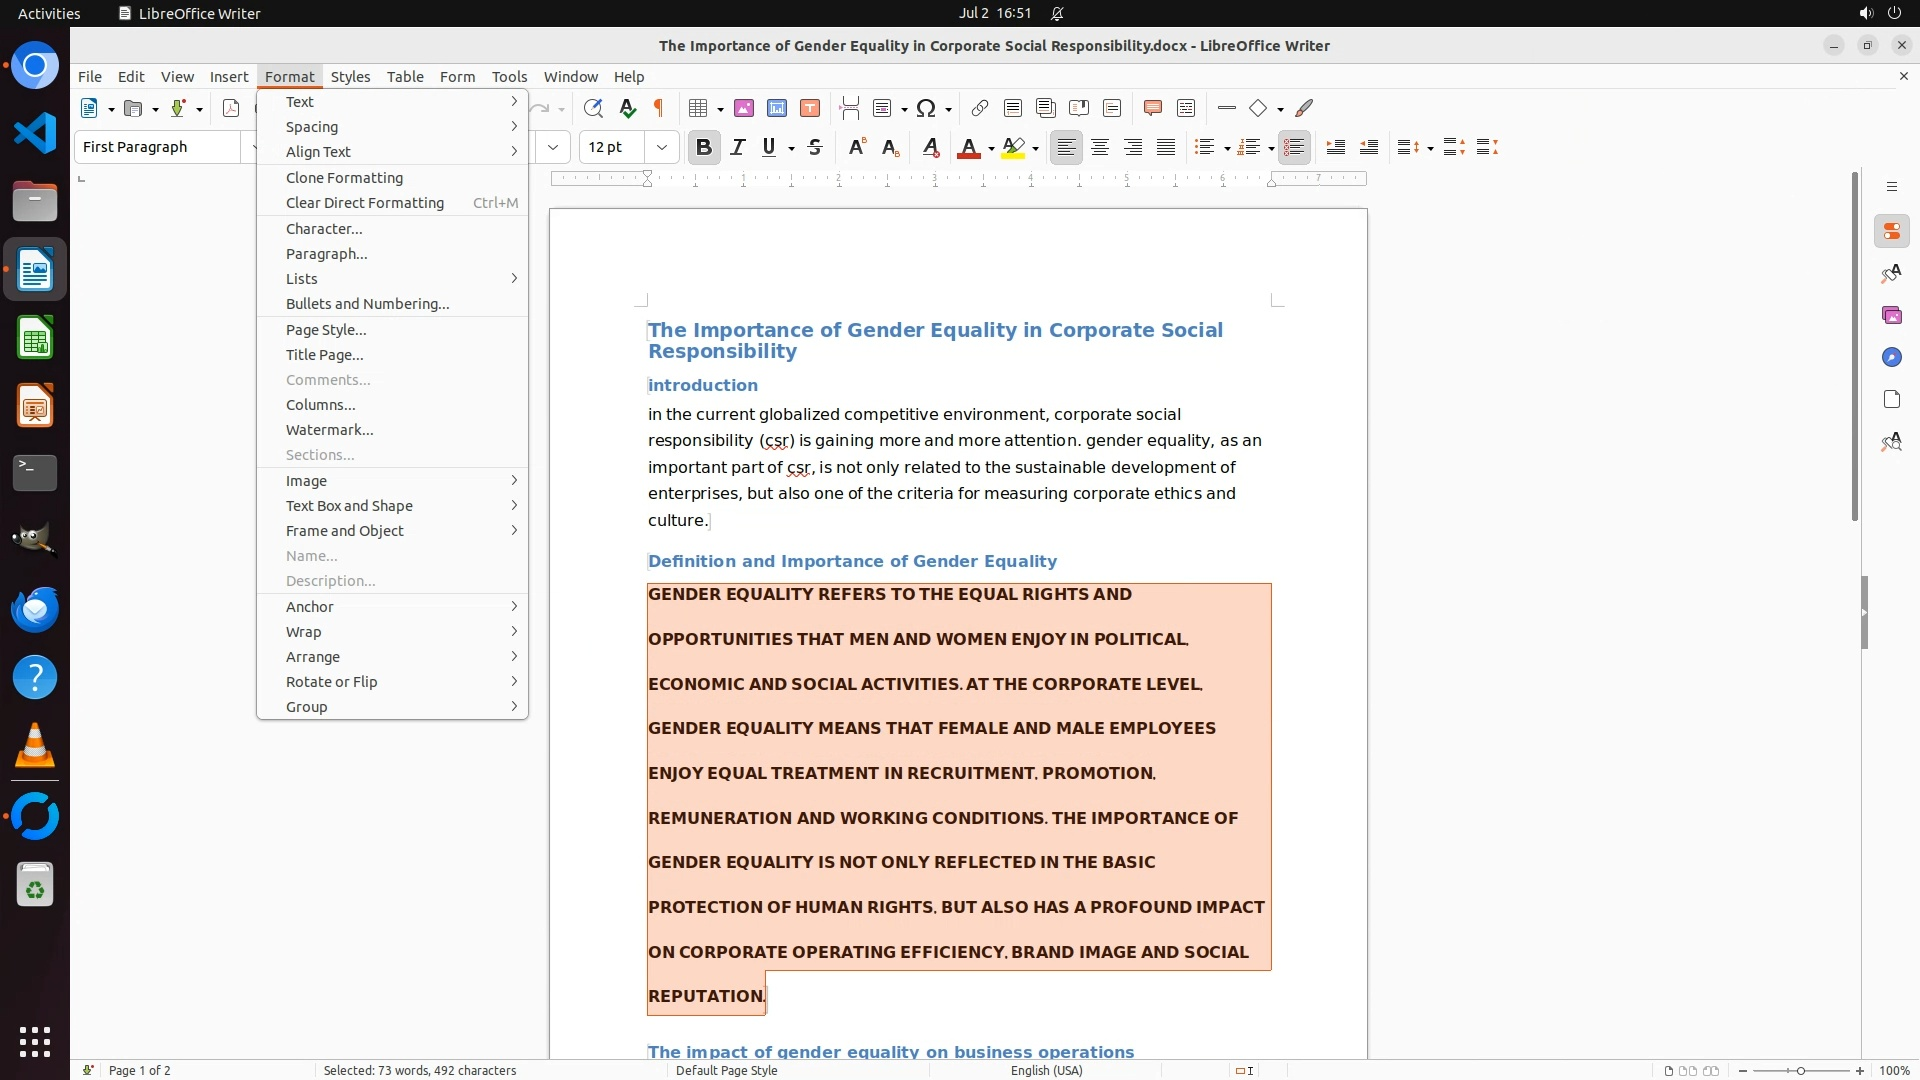The image size is (1920, 1080).
Task: Select Clear Direct Formatting entry
Action: 365,203
